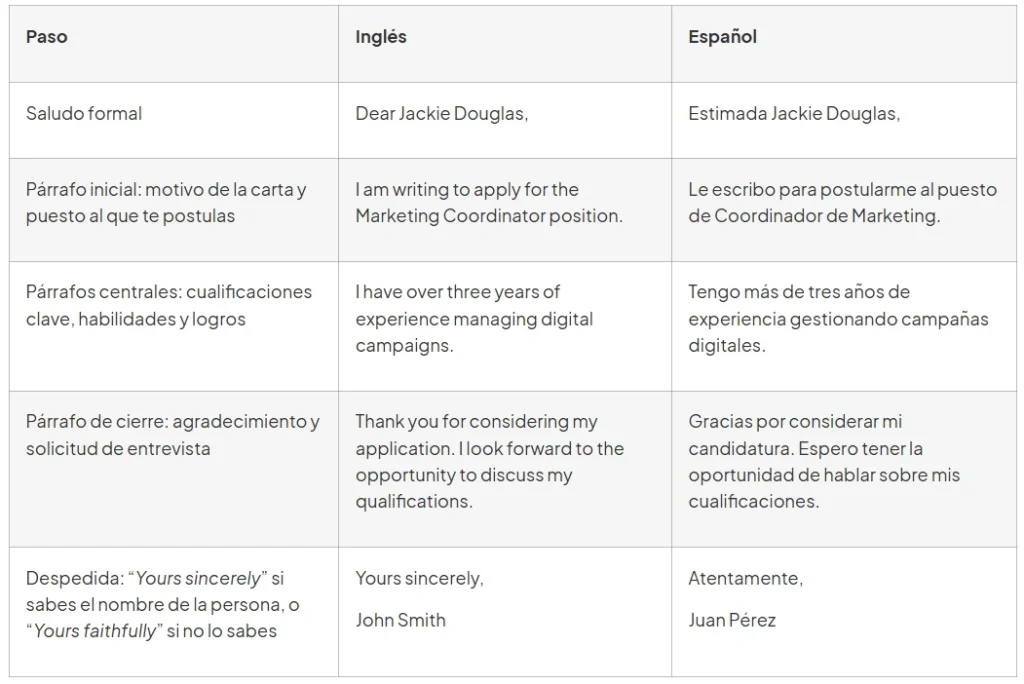The width and height of the screenshot is (1024, 684).
Task: Click the Juan Pérez signature
Action: [732, 620]
